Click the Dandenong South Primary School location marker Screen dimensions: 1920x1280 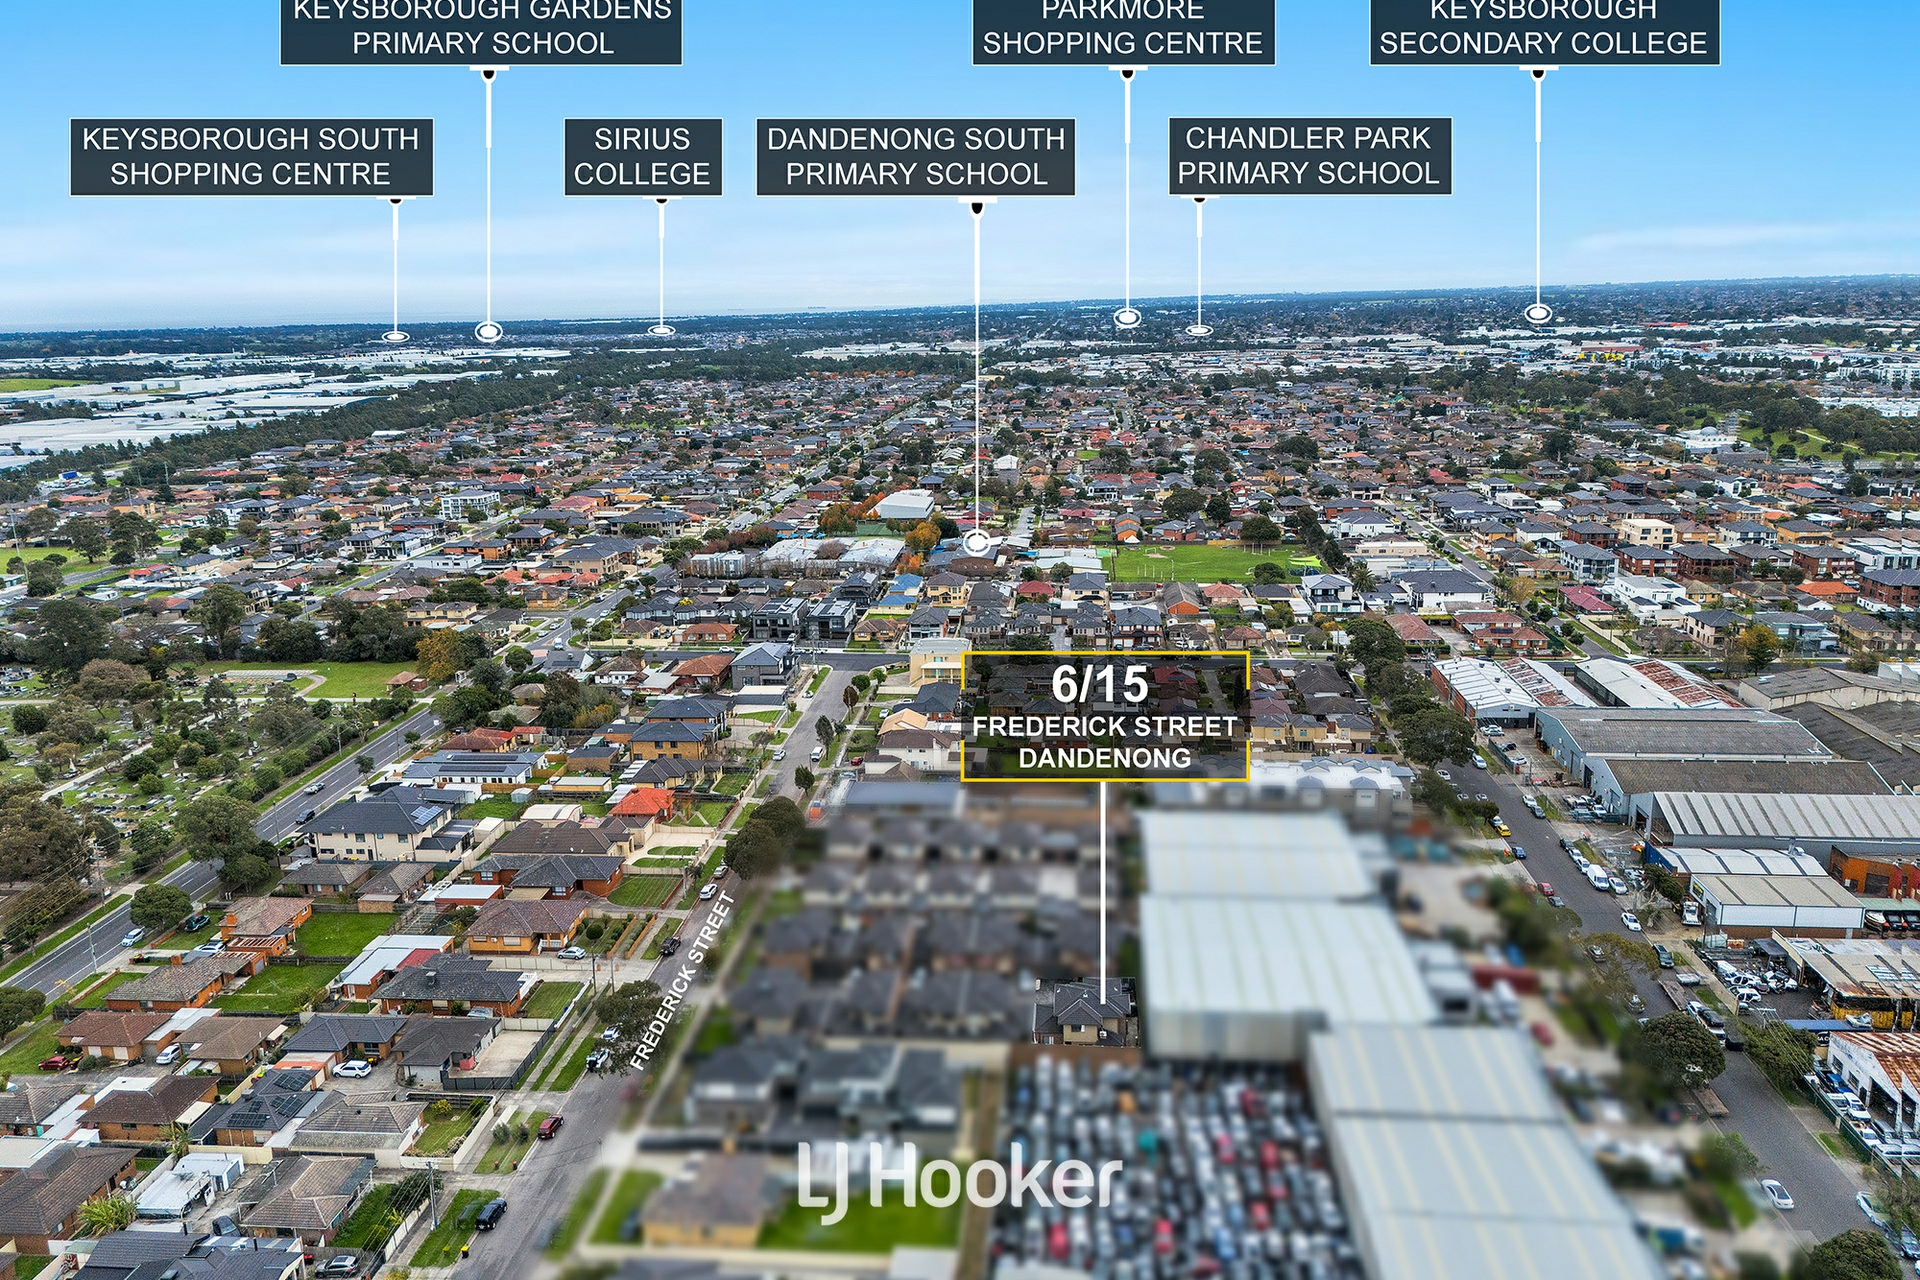click(x=977, y=543)
